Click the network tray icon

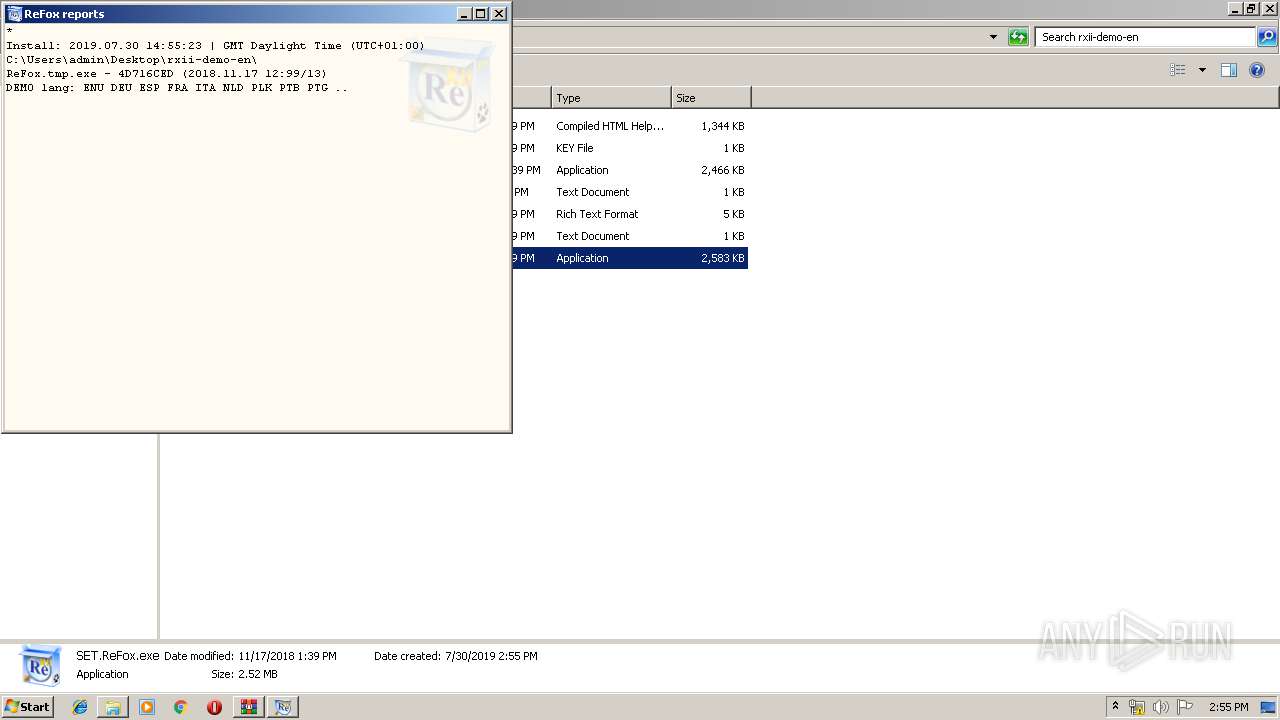pos(1137,707)
